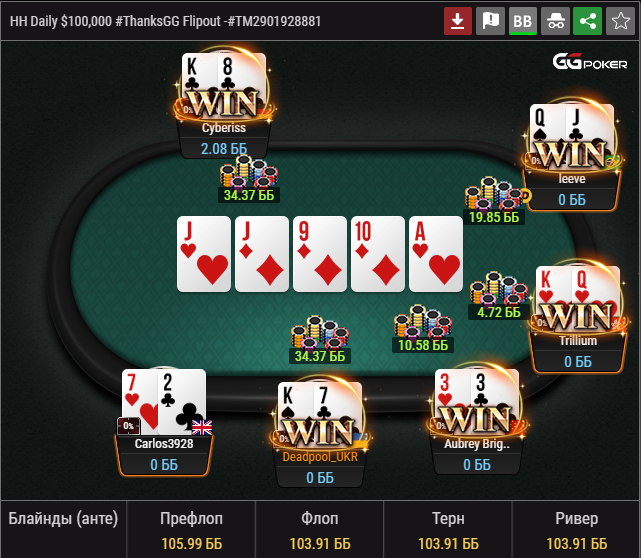Select the Префлоп street tab
The height and width of the screenshot is (558, 641).
(x=191, y=530)
